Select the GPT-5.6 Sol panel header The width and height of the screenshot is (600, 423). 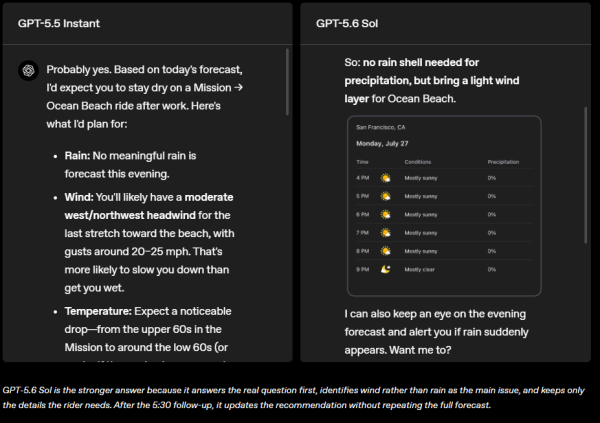[x=445, y=23]
